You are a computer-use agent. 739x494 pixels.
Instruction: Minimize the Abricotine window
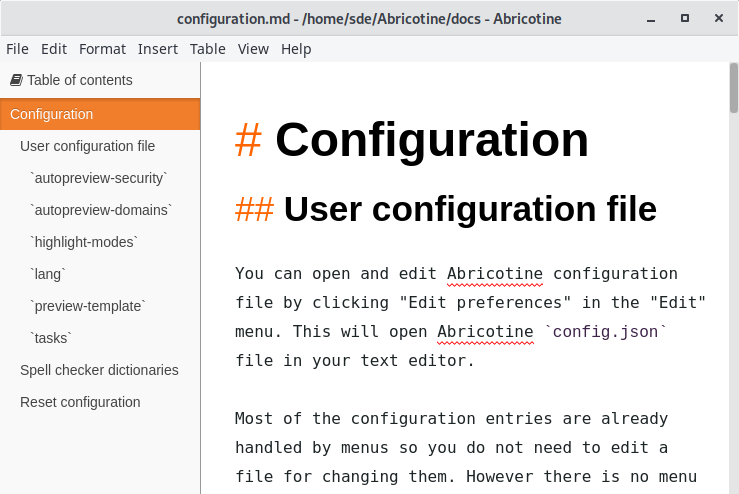coord(651,19)
